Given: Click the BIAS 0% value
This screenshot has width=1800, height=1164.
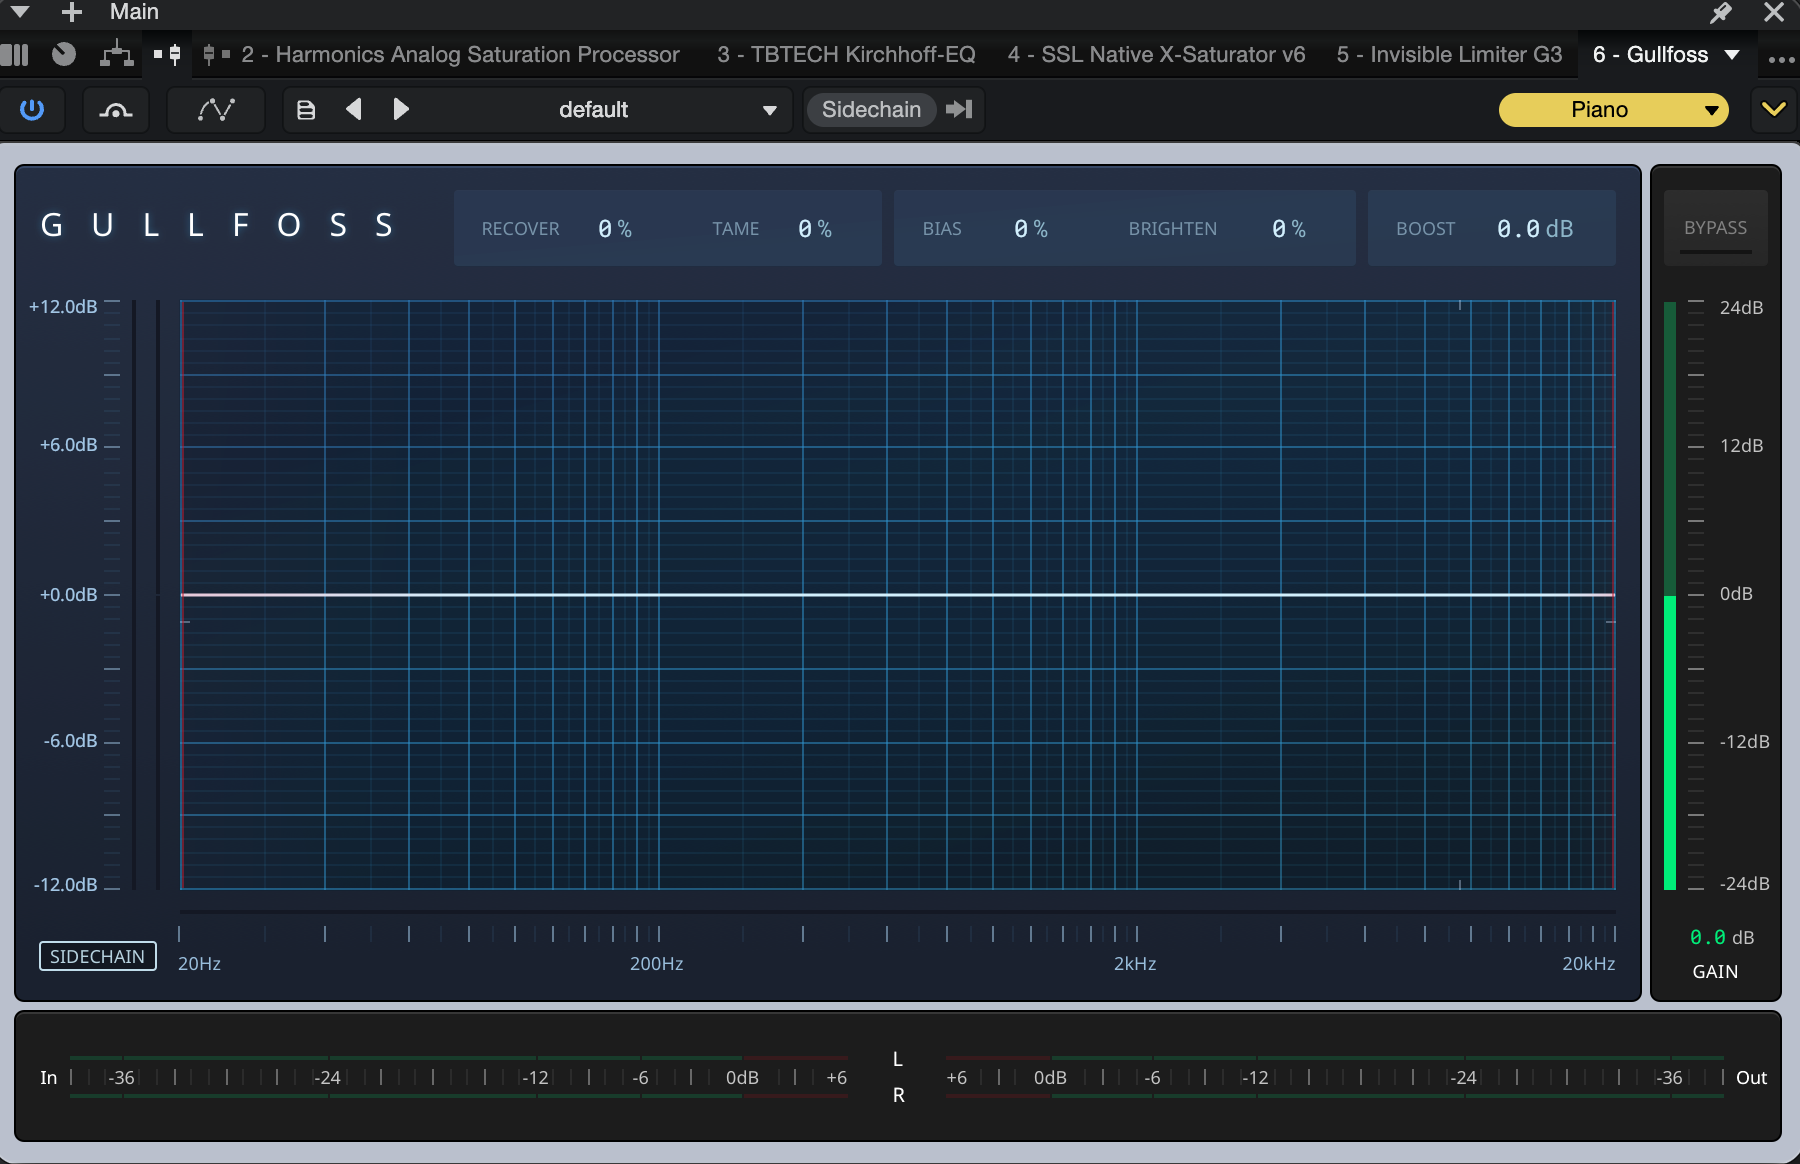Looking at the screenshot, I should 1031,229.
